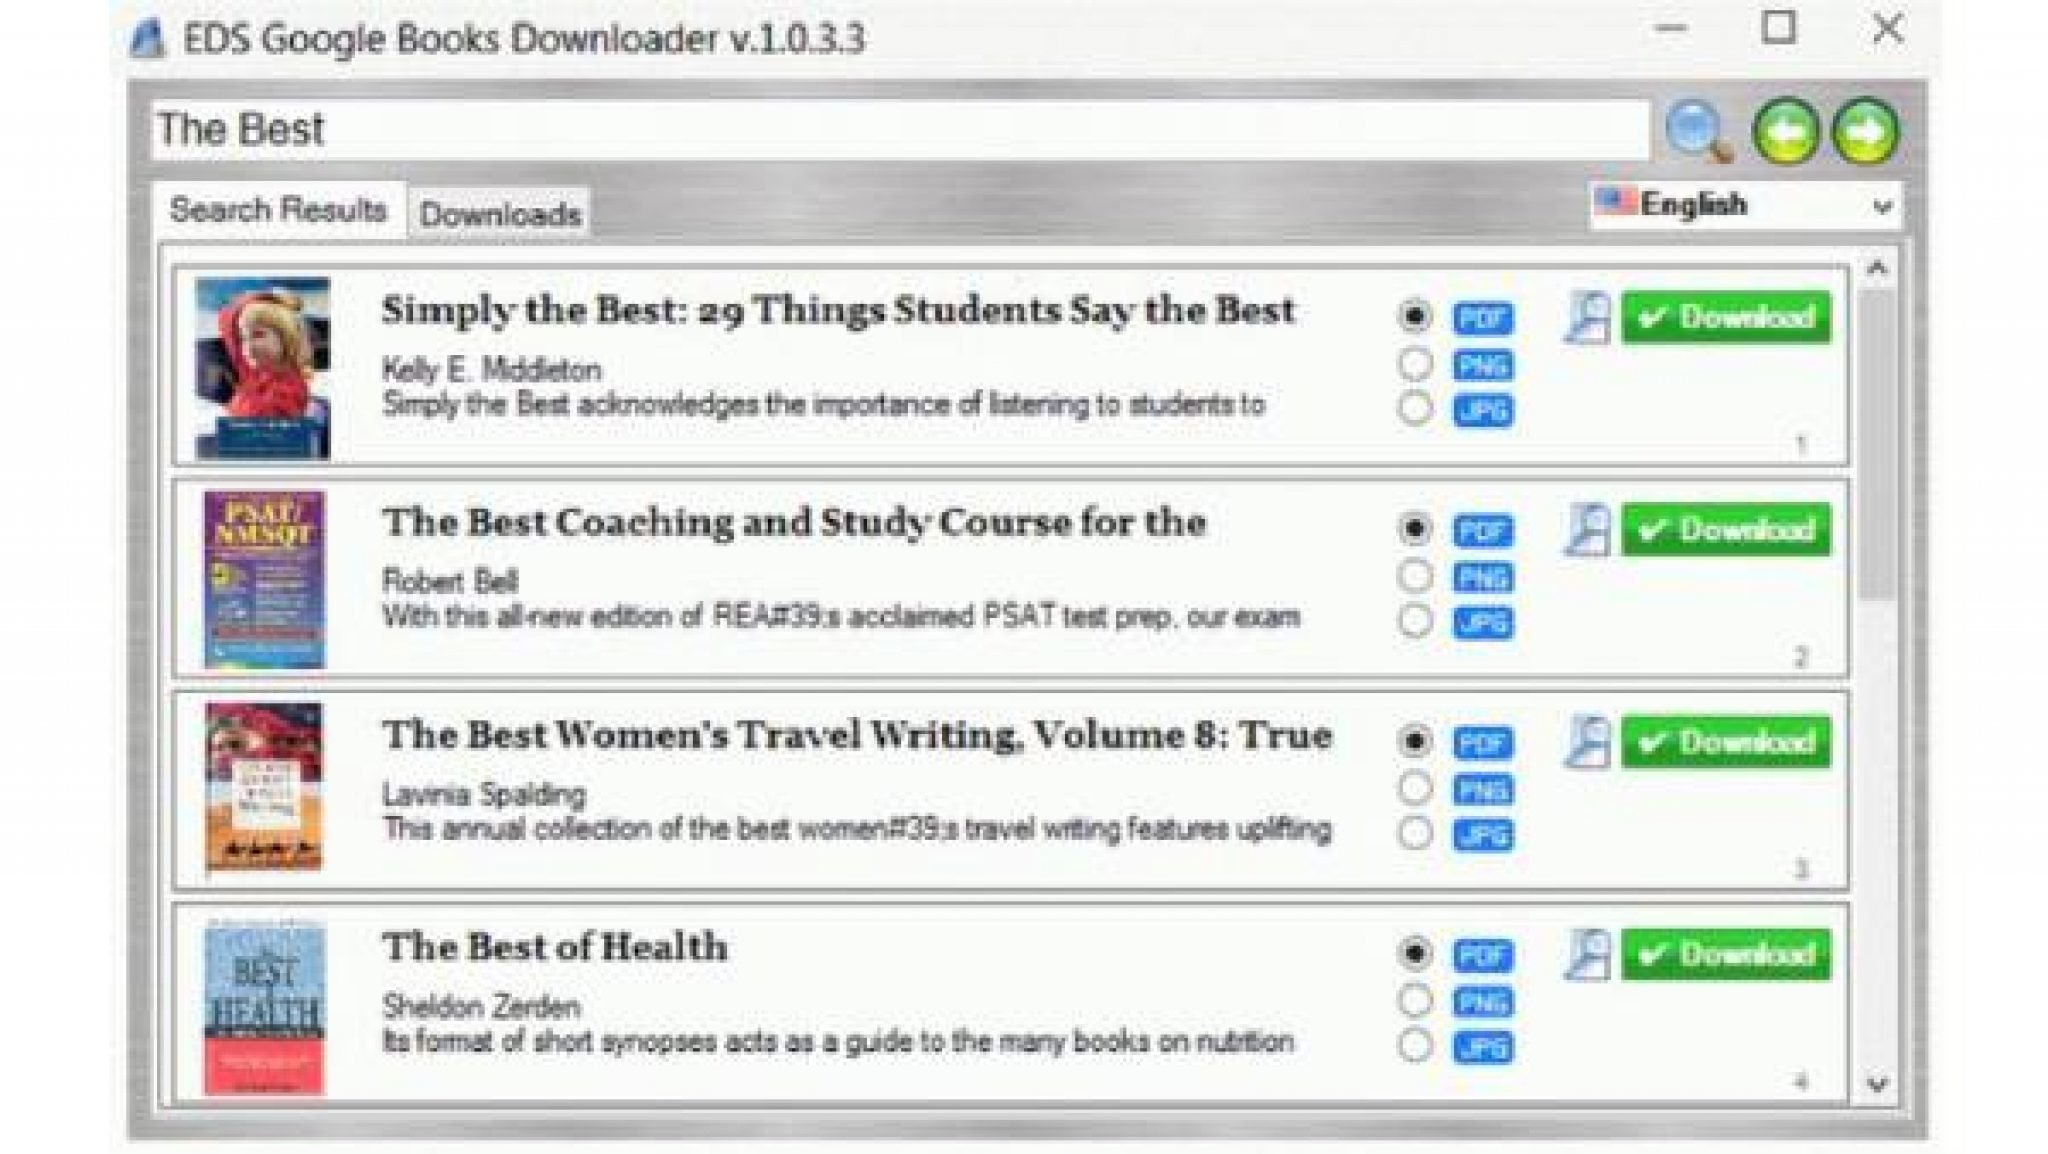Download The Best Women's Travel Writing
The width and height of the screenshot is (2048, 1154).
click(x=1726, y=743)
